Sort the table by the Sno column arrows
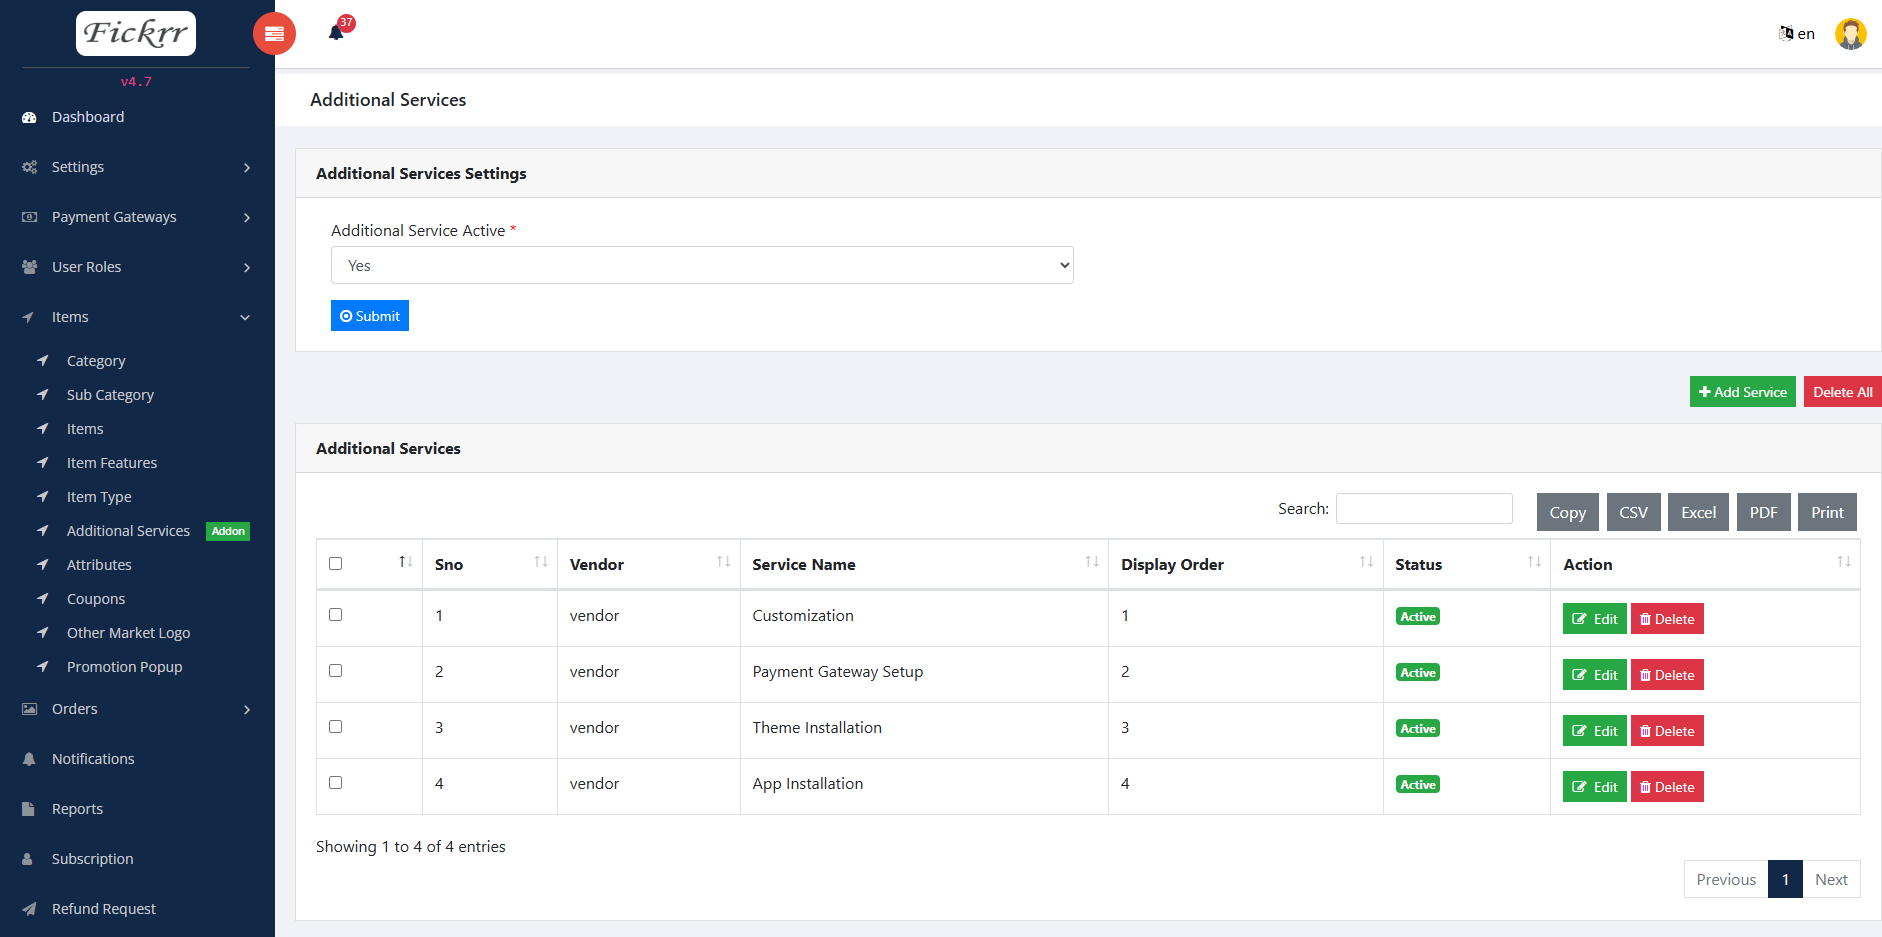 click(x=540, y=563)
